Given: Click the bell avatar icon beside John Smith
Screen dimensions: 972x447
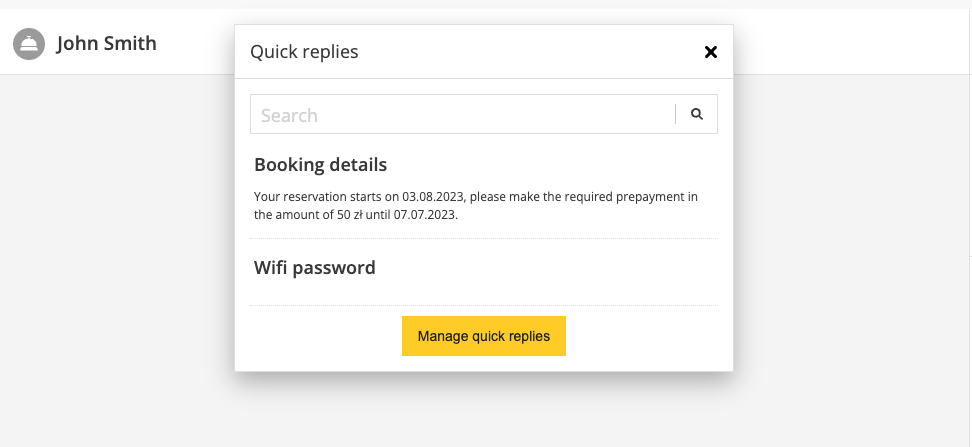Looking at the screenshot, I should pos(29,44).
